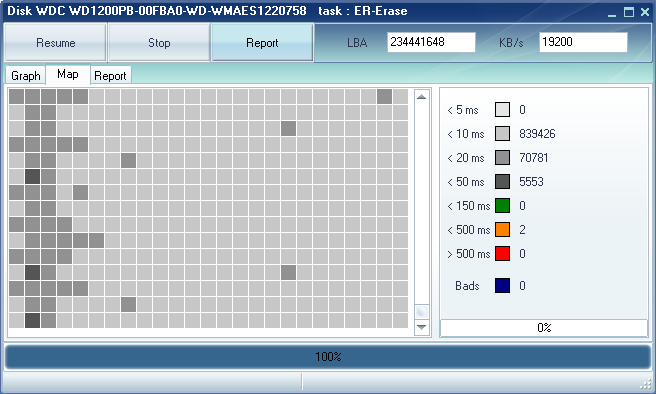
Task: Maximize the disk task window
Action: pyautogui.click(x=629, y=12)
